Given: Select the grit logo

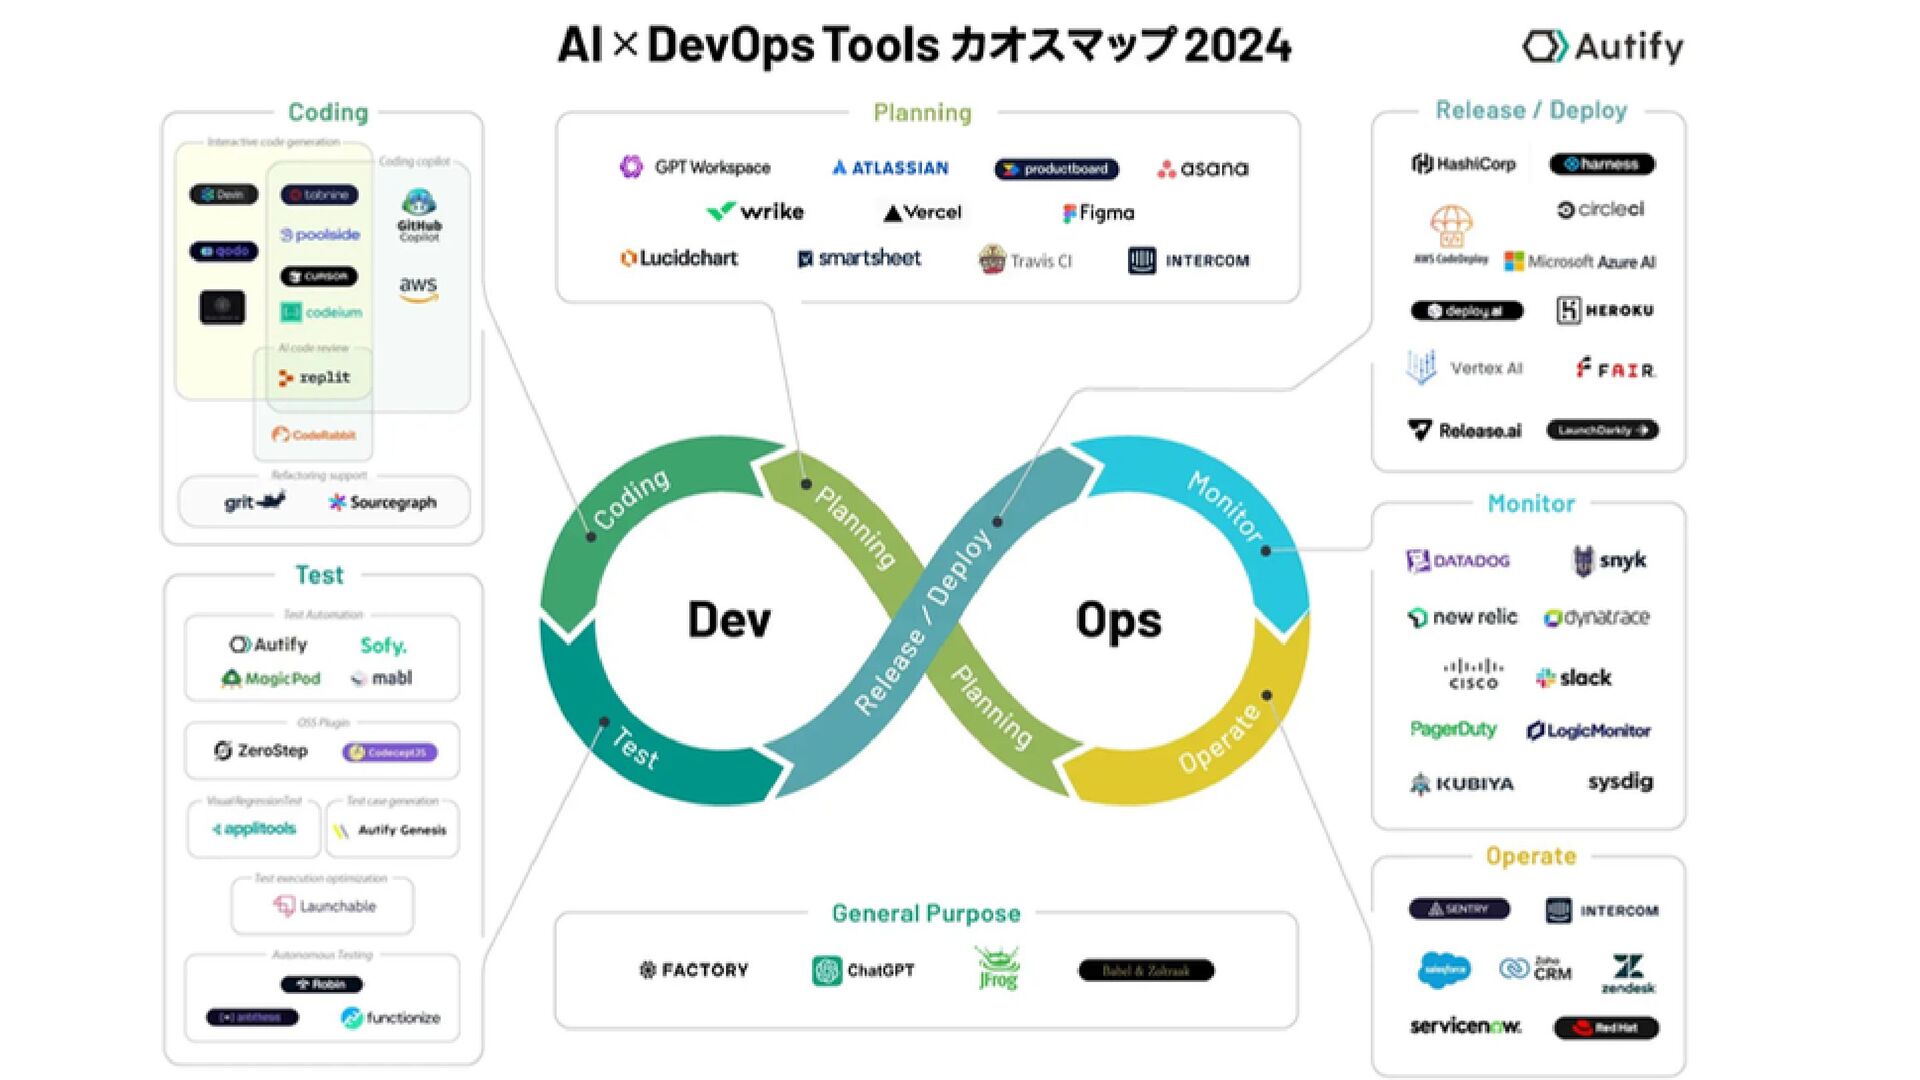Looking at the screenshot, I should [254, 501].
